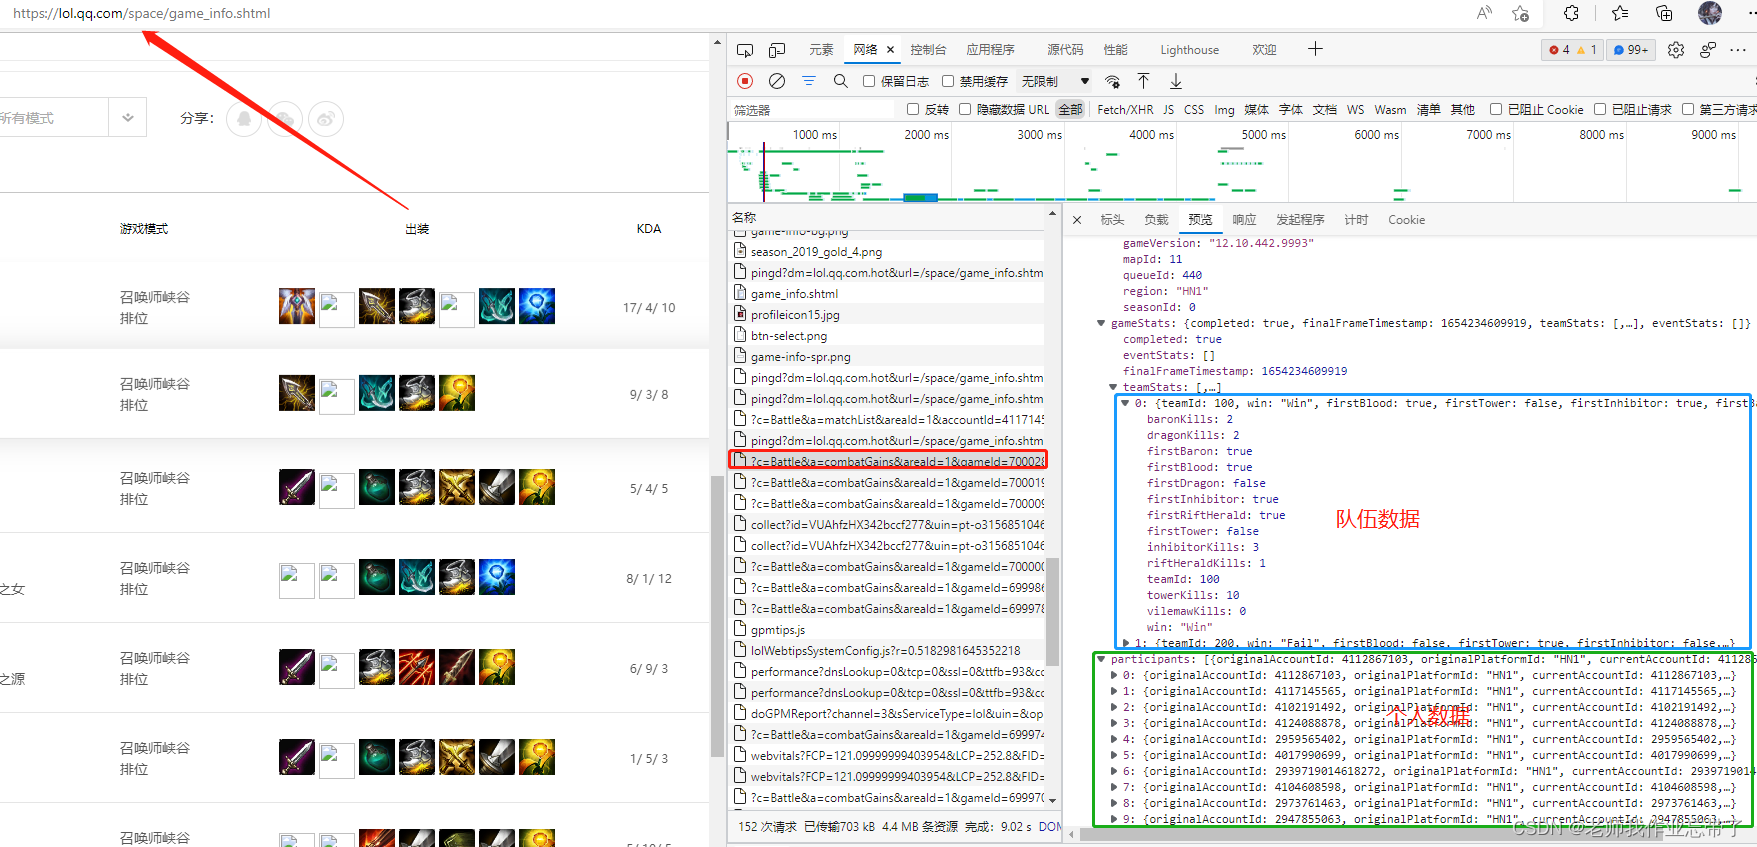Screen dimensions: 1757x847
Task: Collapse the teamStats node
Action: tap(1113, 387)
